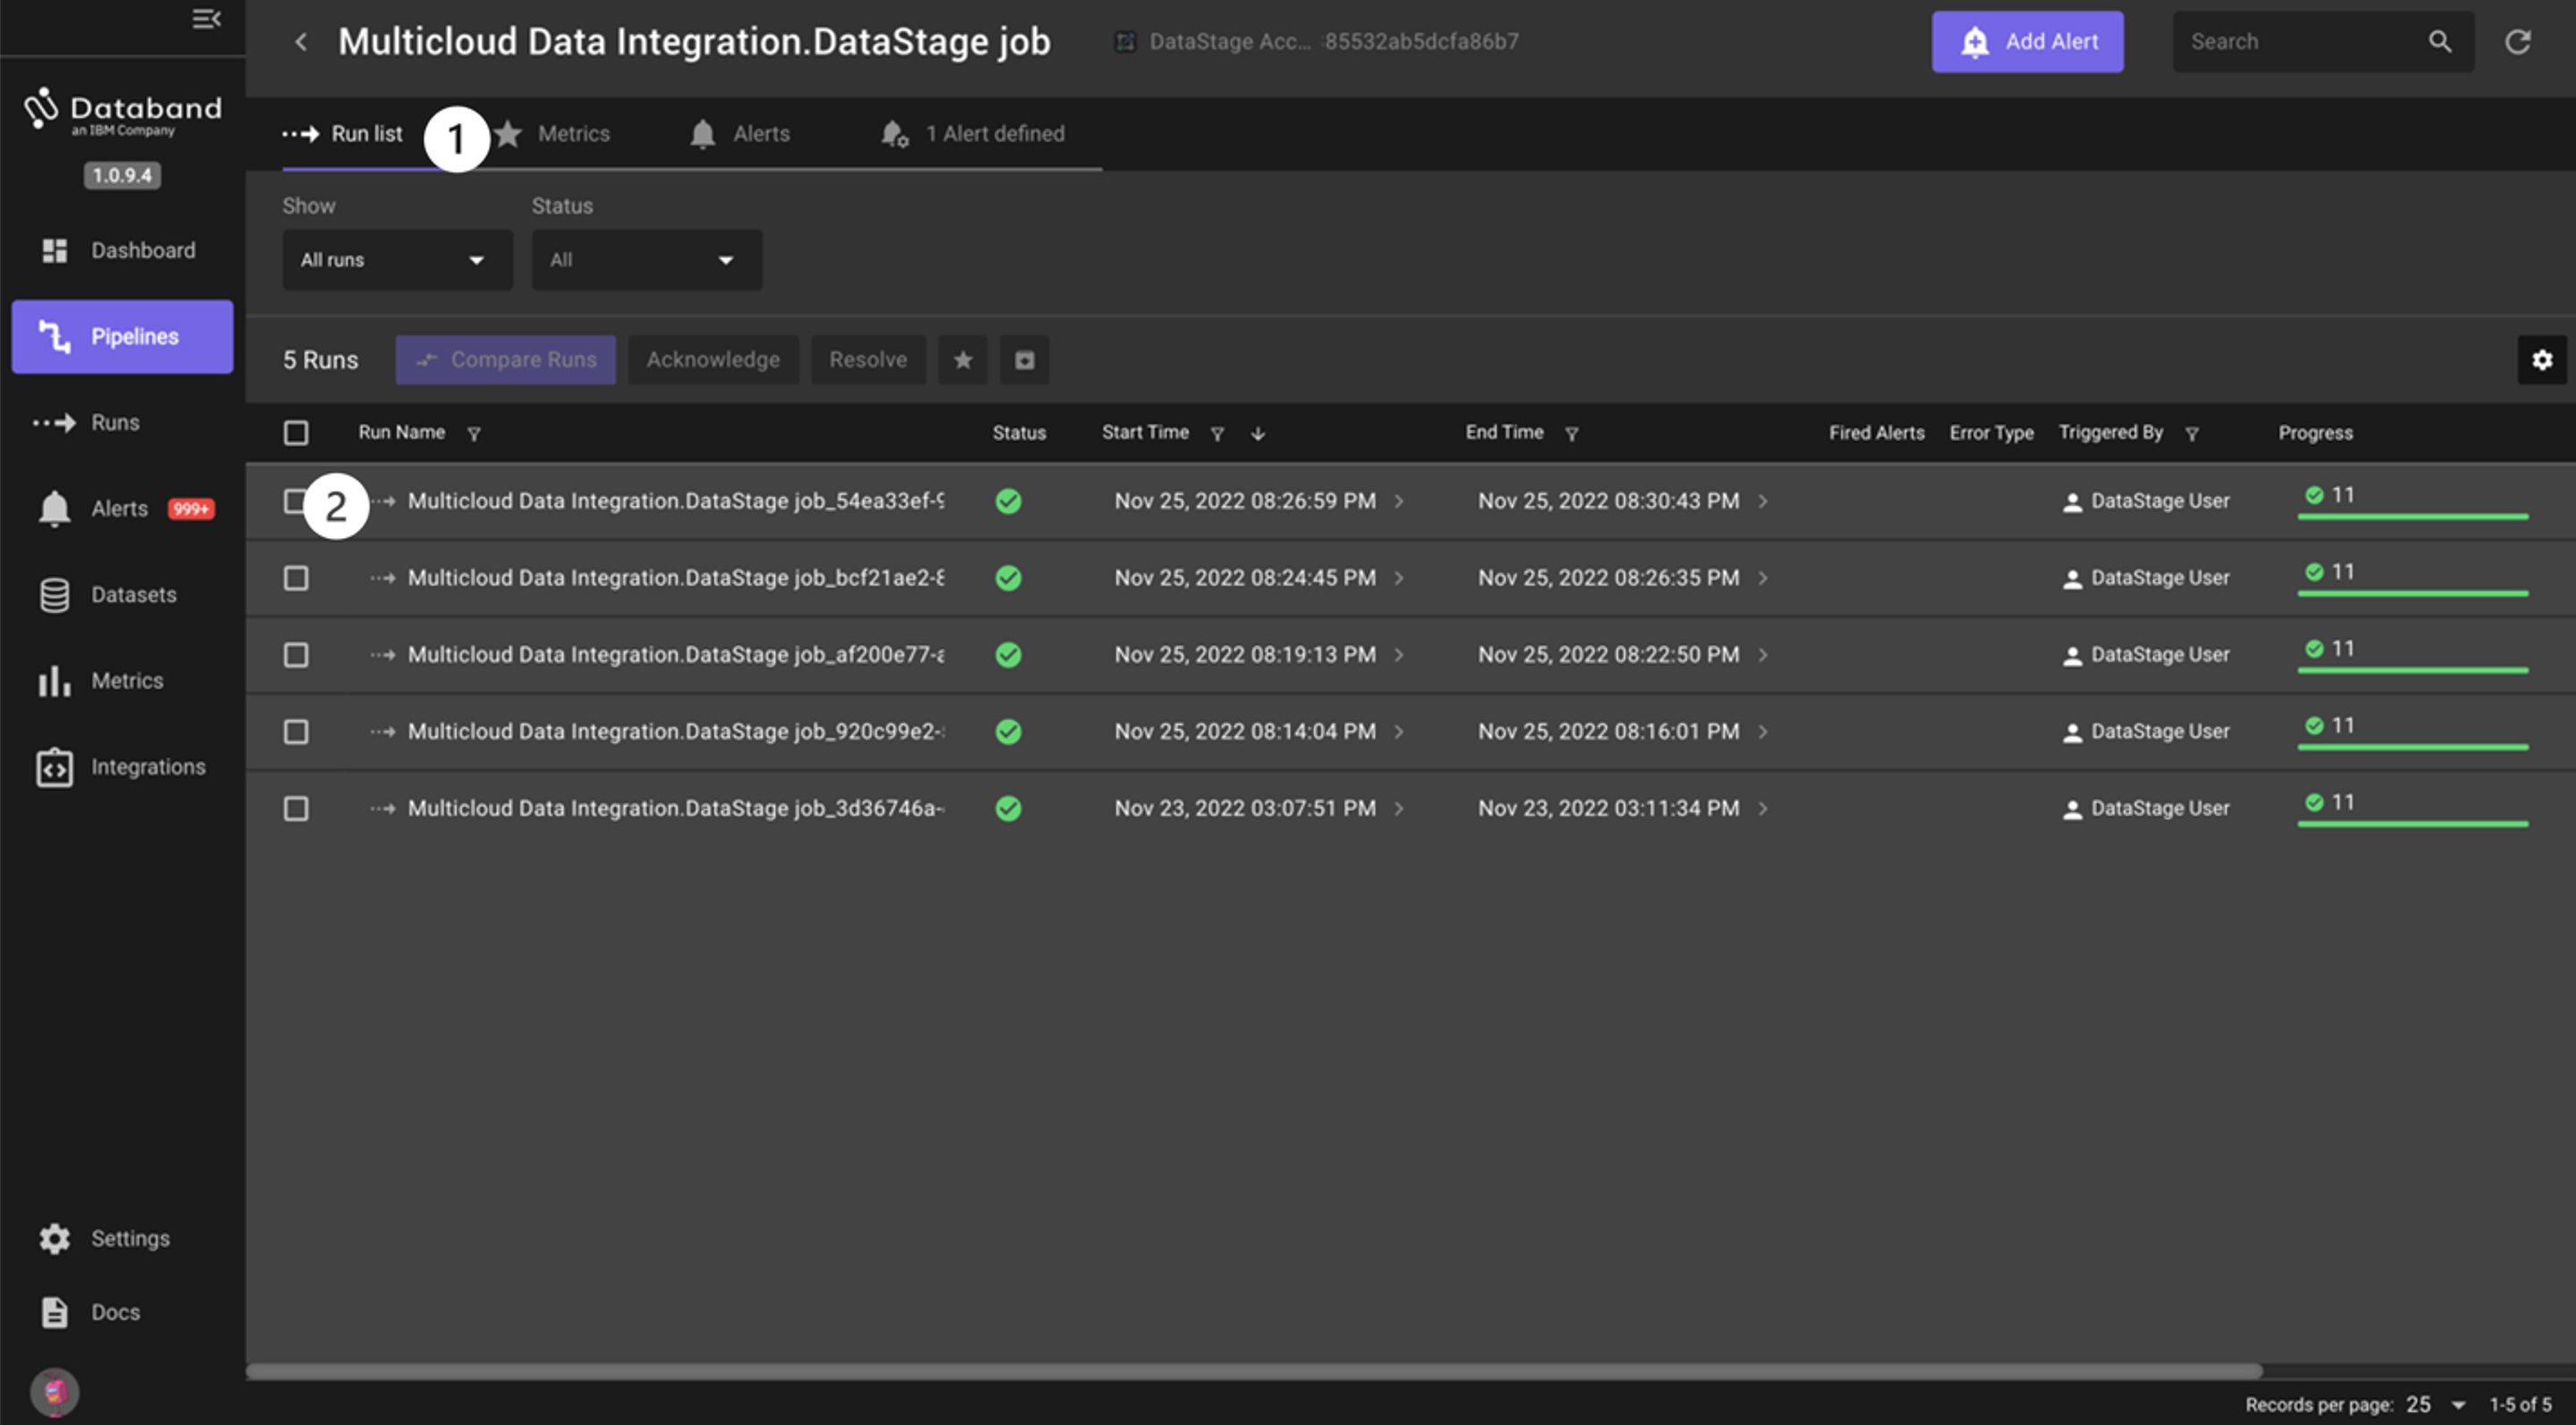Screen dimensions: 2576x1425
Task: Click the star favorite icon in runs toolbar
Action: click(962, 360)
